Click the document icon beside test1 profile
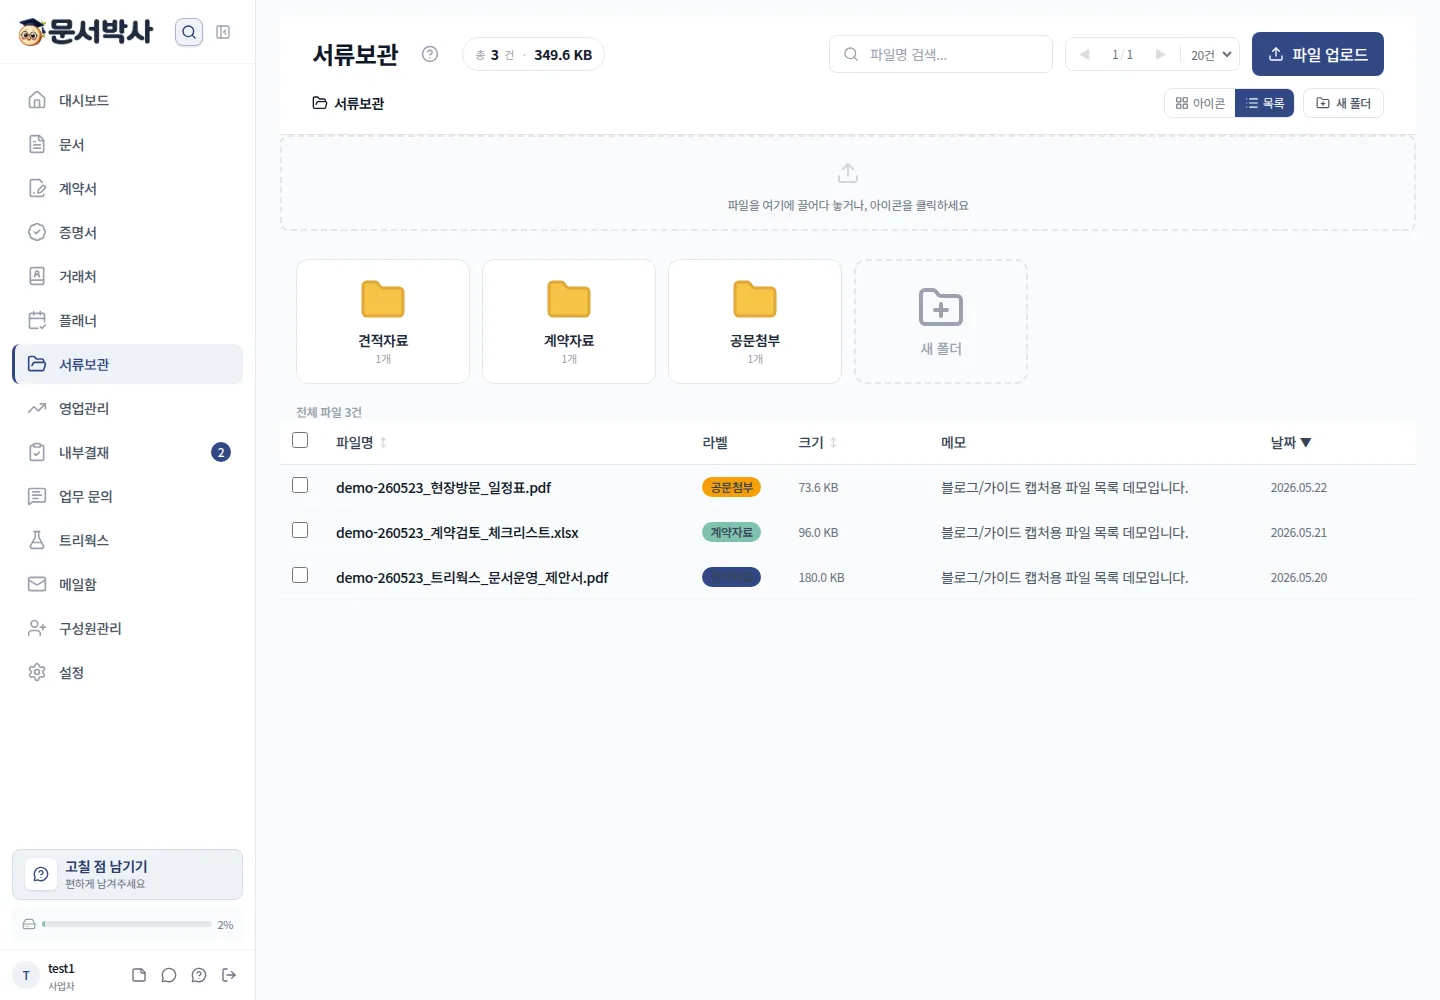 point(139,975)
